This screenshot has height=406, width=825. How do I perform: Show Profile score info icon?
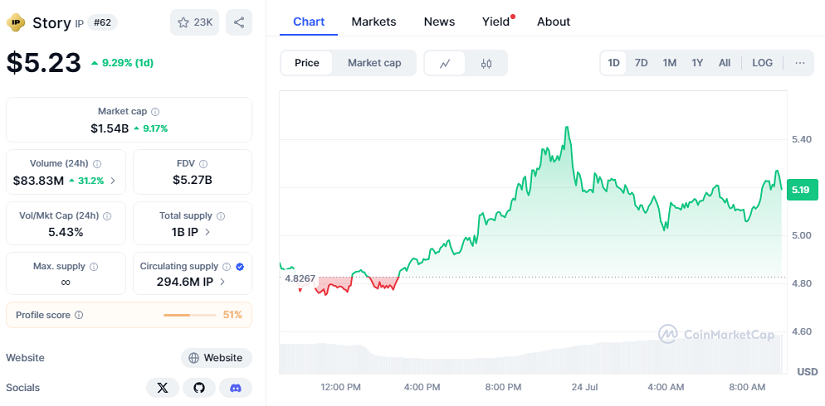pos(79,315)
